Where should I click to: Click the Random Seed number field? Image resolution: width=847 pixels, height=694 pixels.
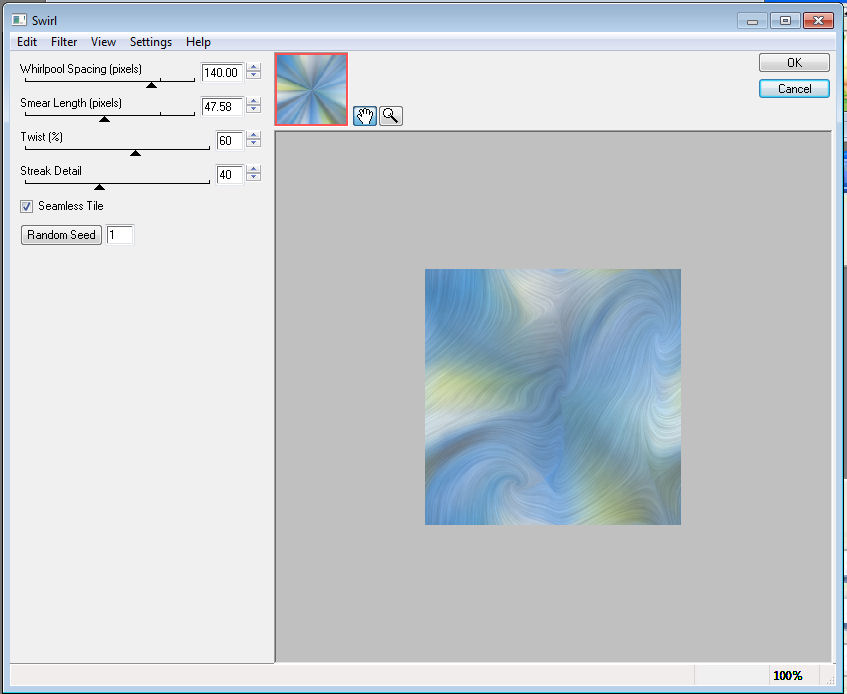coord(119,235)
